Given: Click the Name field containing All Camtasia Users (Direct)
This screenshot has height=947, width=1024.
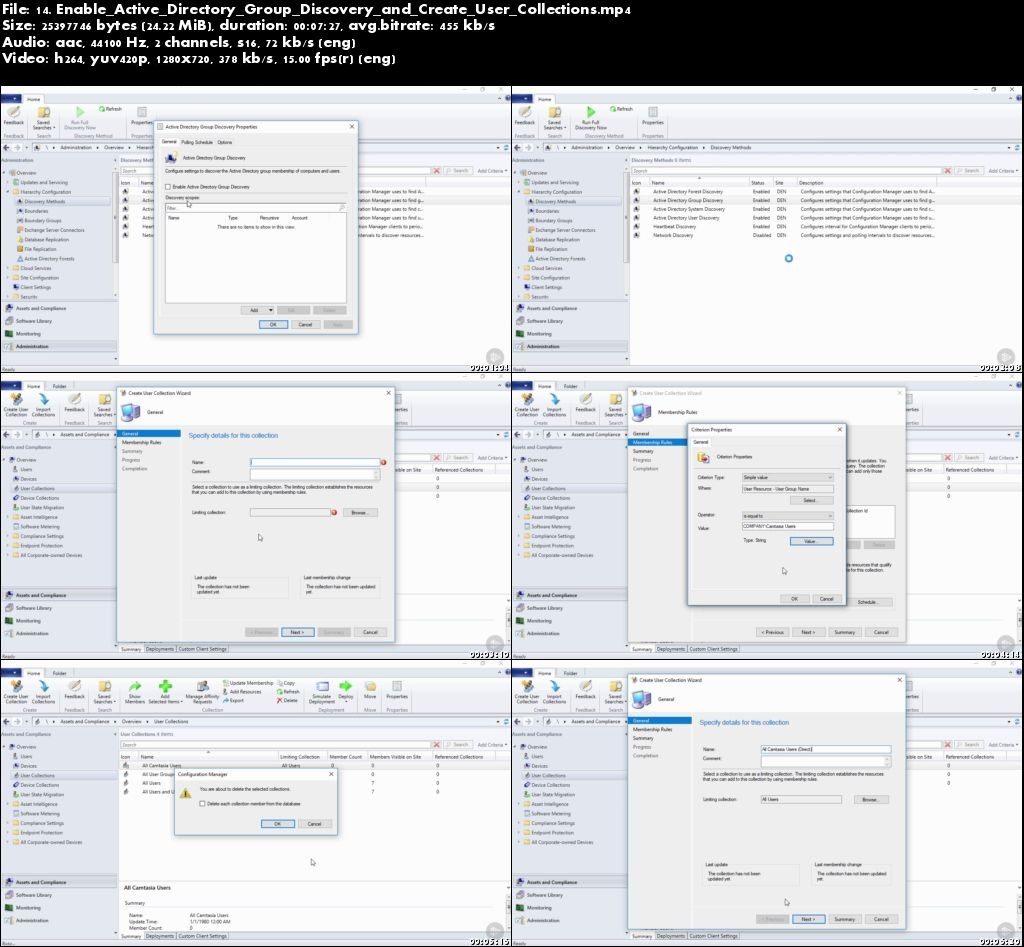Looking at the screenshot, I should click(x=826, y=749).
